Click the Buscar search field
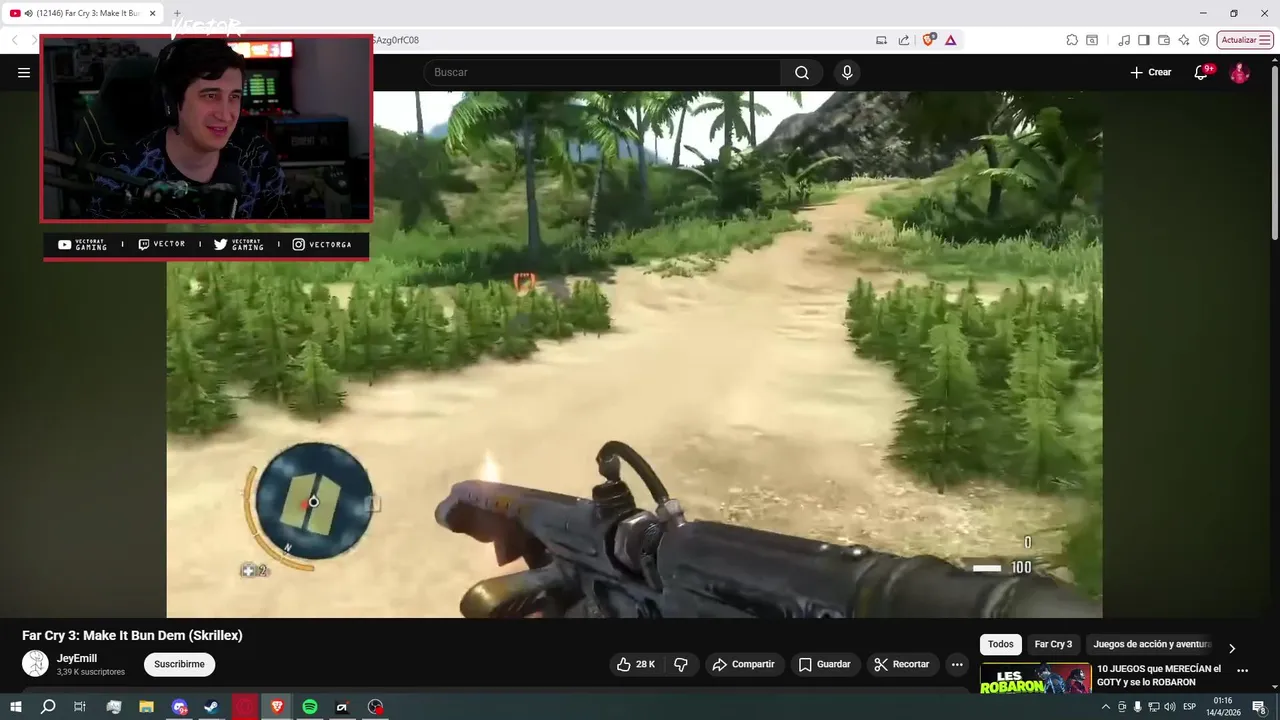 point(602,72)
